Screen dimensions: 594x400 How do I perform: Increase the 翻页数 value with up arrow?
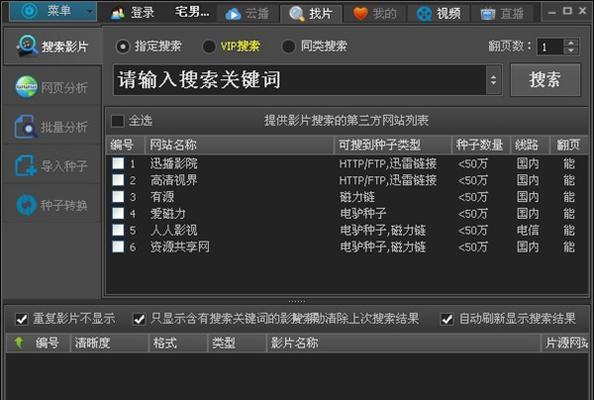(x=571, y=42)
